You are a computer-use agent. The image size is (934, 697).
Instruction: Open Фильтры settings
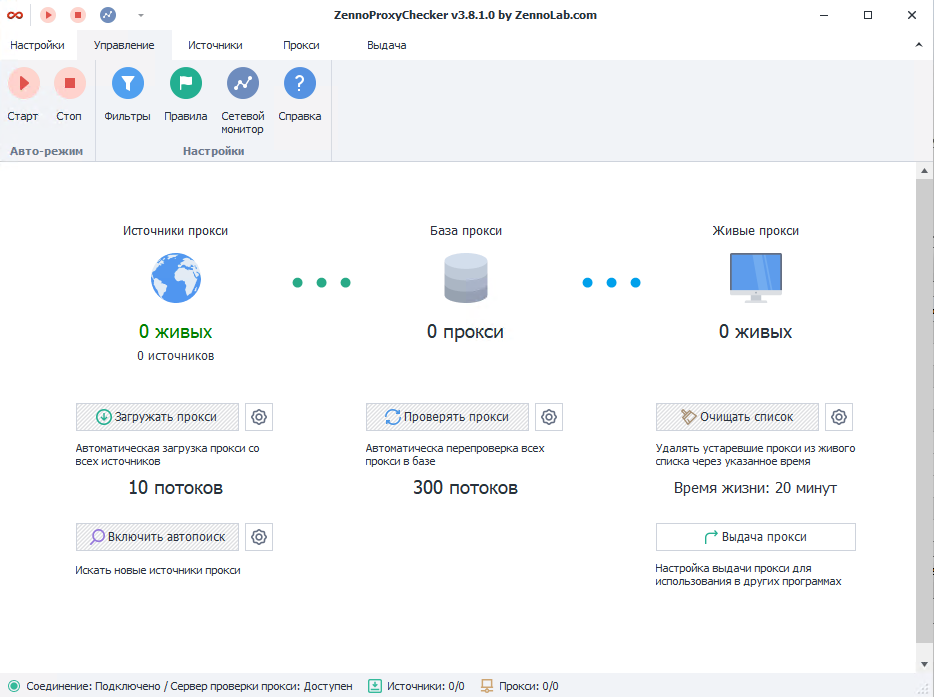pos(127,94)
